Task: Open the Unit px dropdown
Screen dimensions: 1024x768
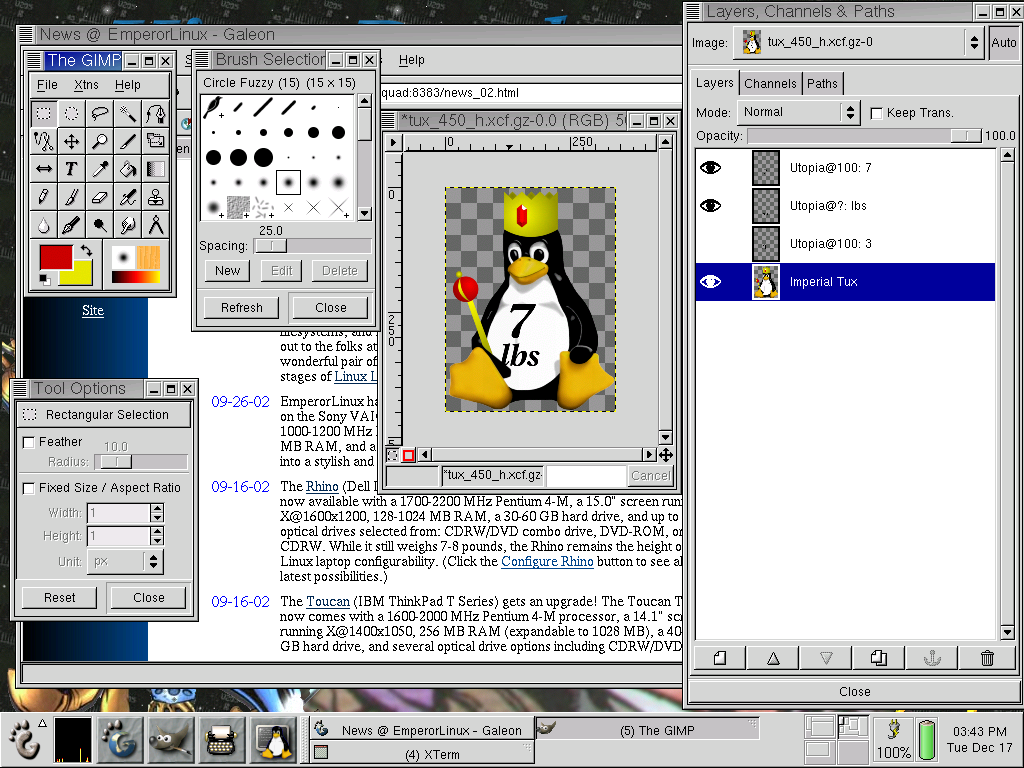Action: (125, 561)
